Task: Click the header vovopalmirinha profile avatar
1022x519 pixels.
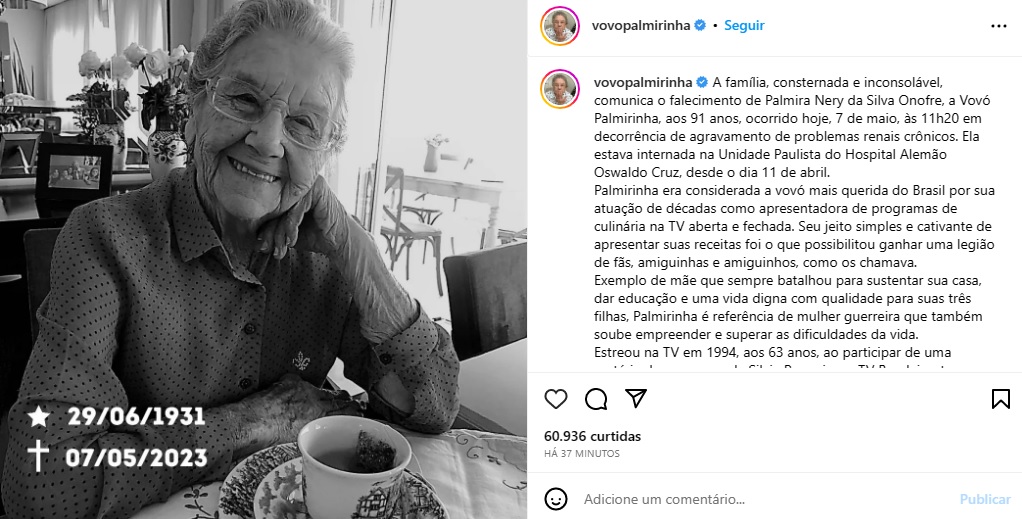Action: click(560, 26)
